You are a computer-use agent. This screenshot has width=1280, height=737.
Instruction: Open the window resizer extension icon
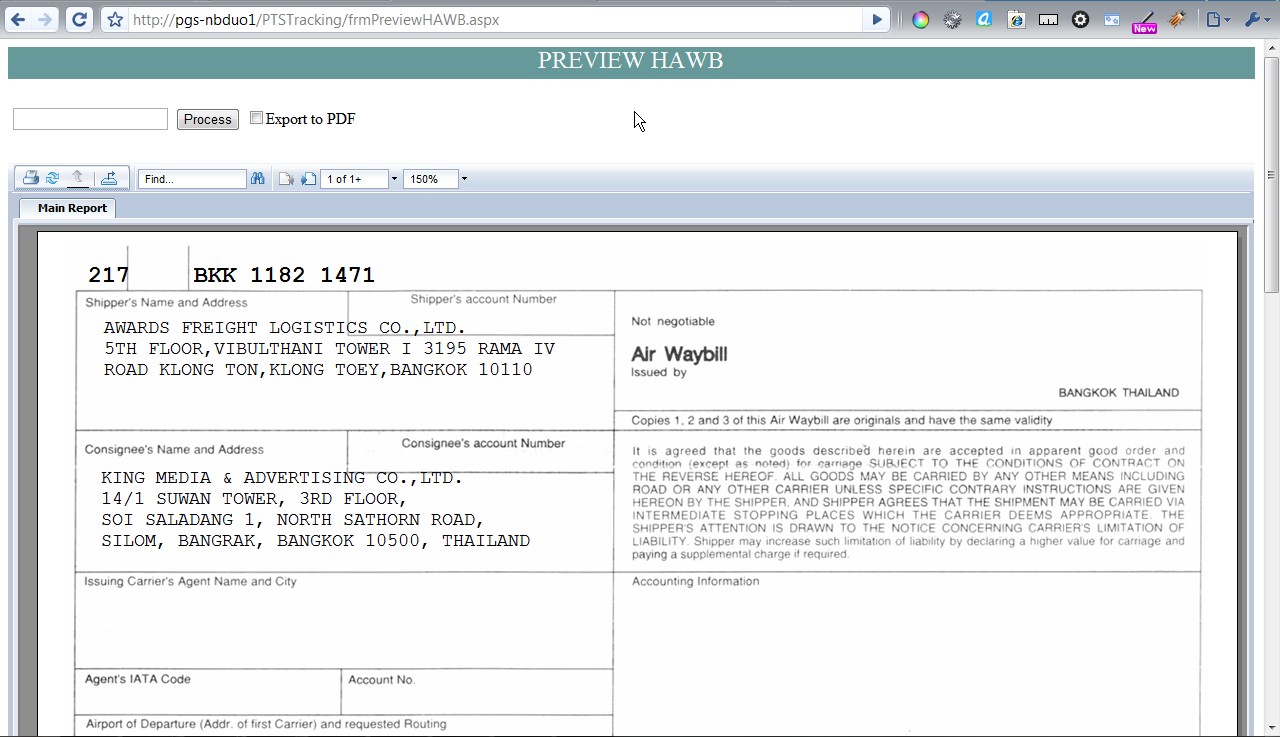(1112, 19)
